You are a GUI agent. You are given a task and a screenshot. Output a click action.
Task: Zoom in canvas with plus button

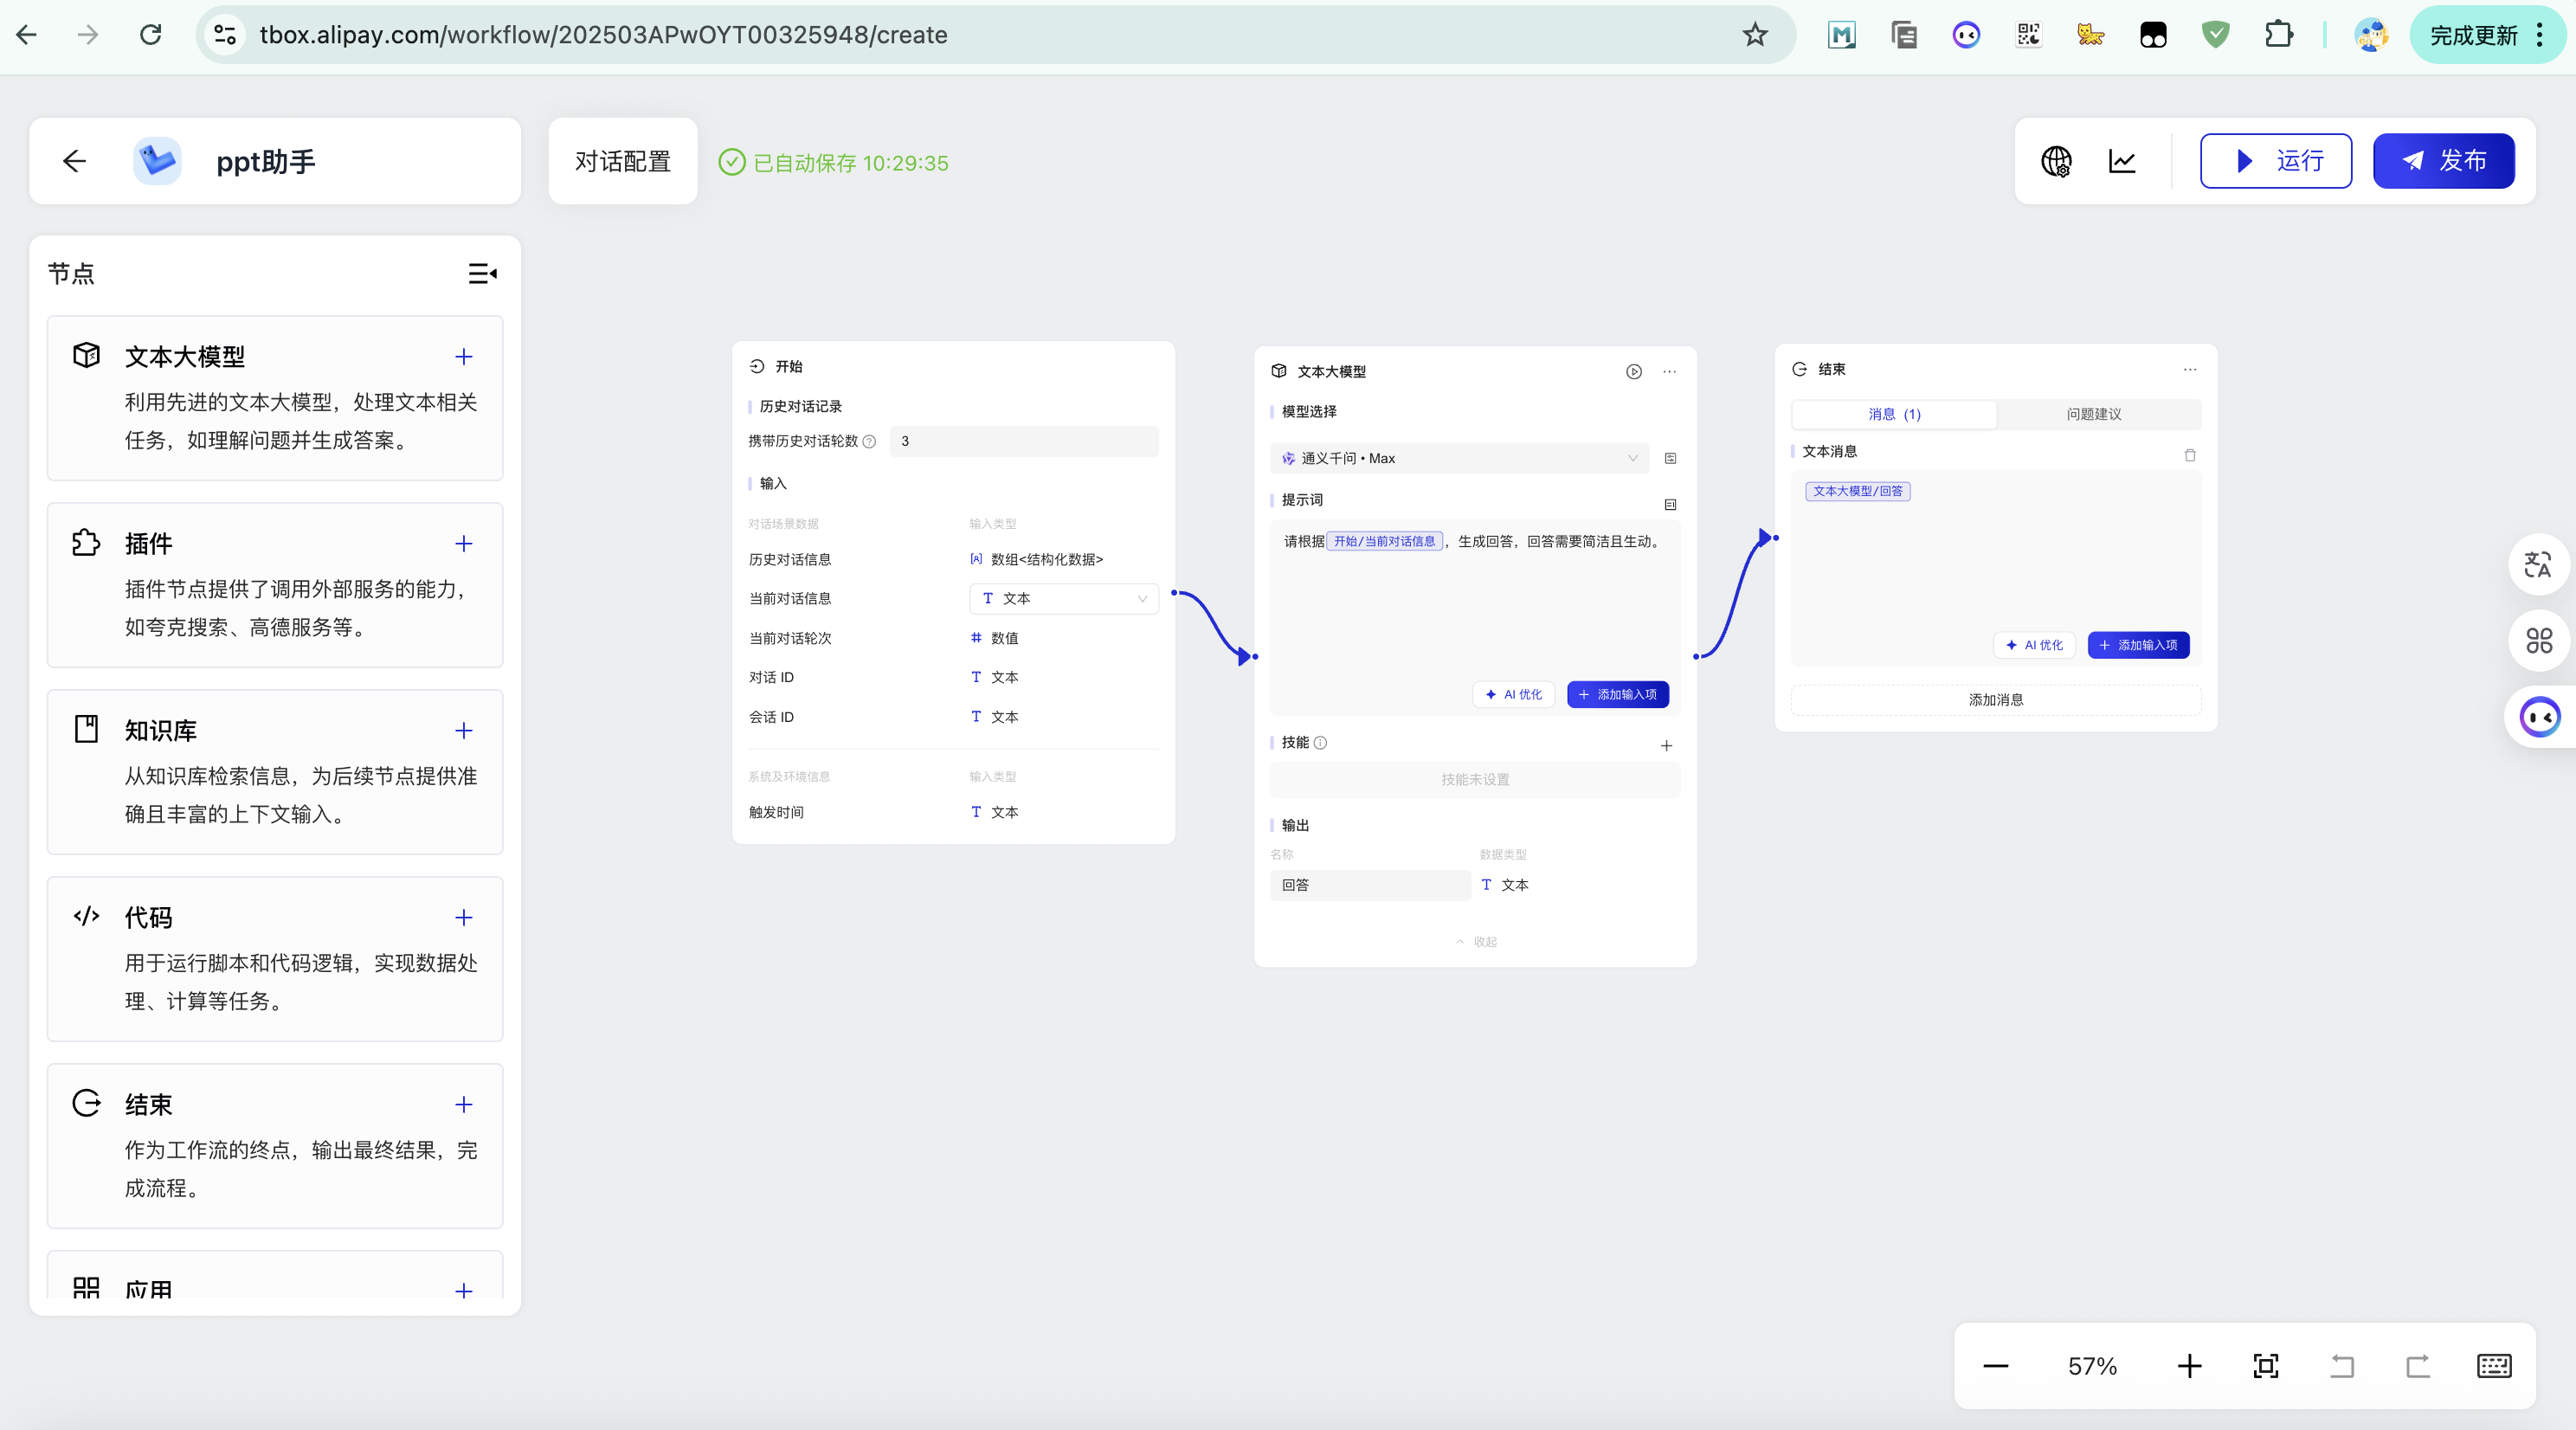coord(2189,1366)
